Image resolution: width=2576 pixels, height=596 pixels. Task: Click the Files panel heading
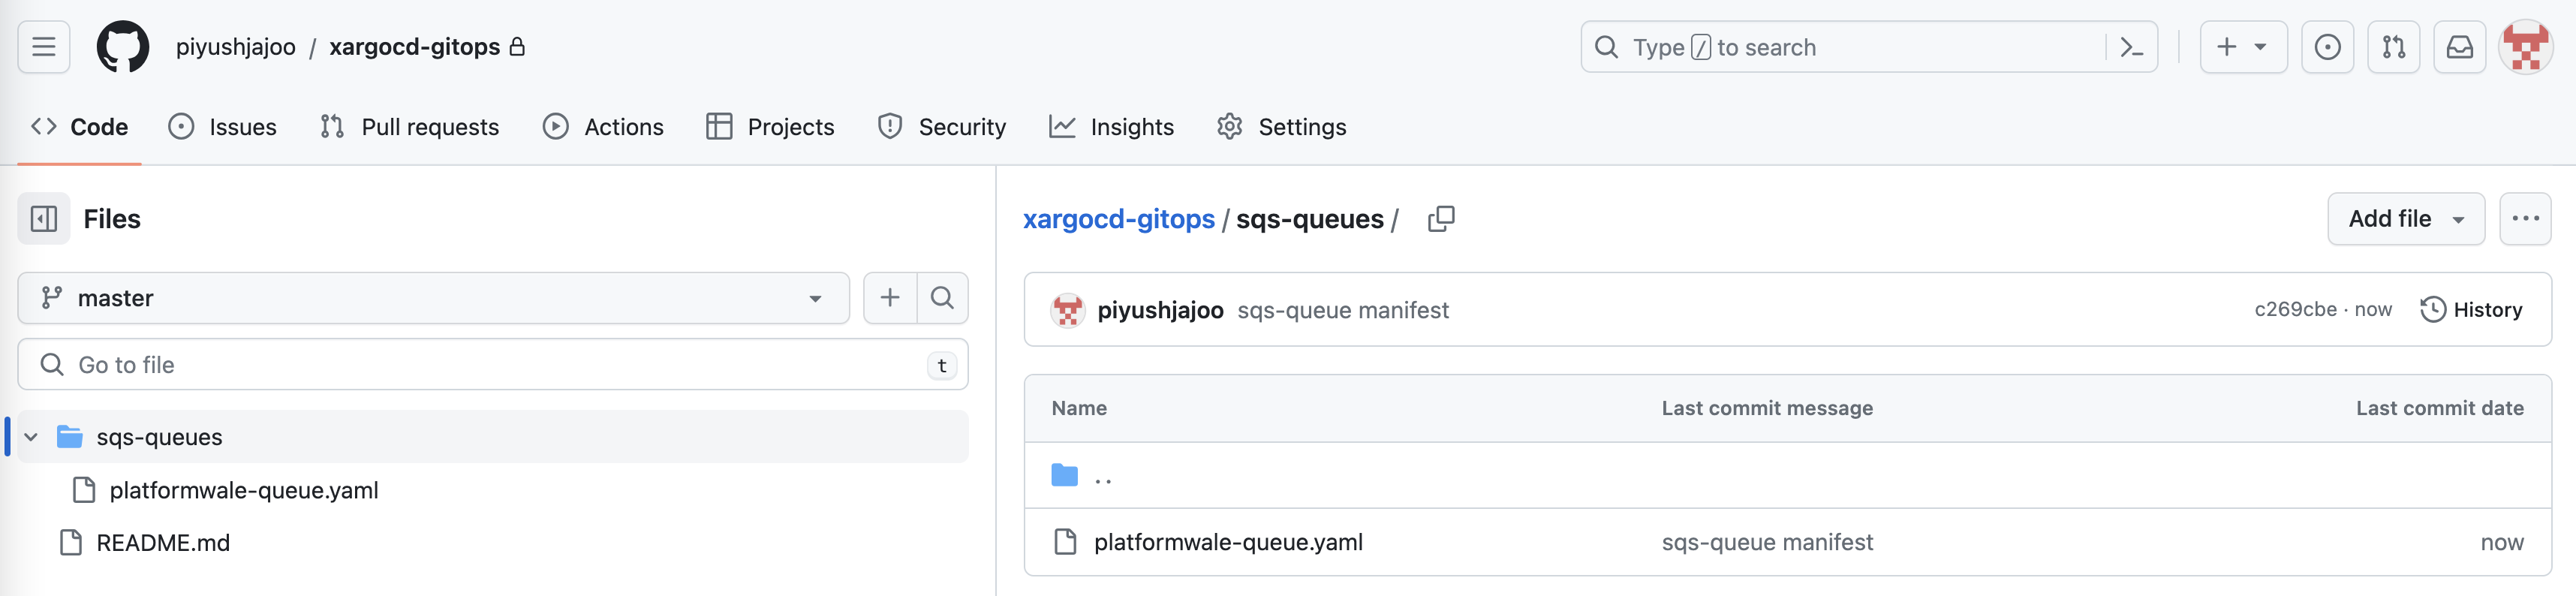point(112,219)
